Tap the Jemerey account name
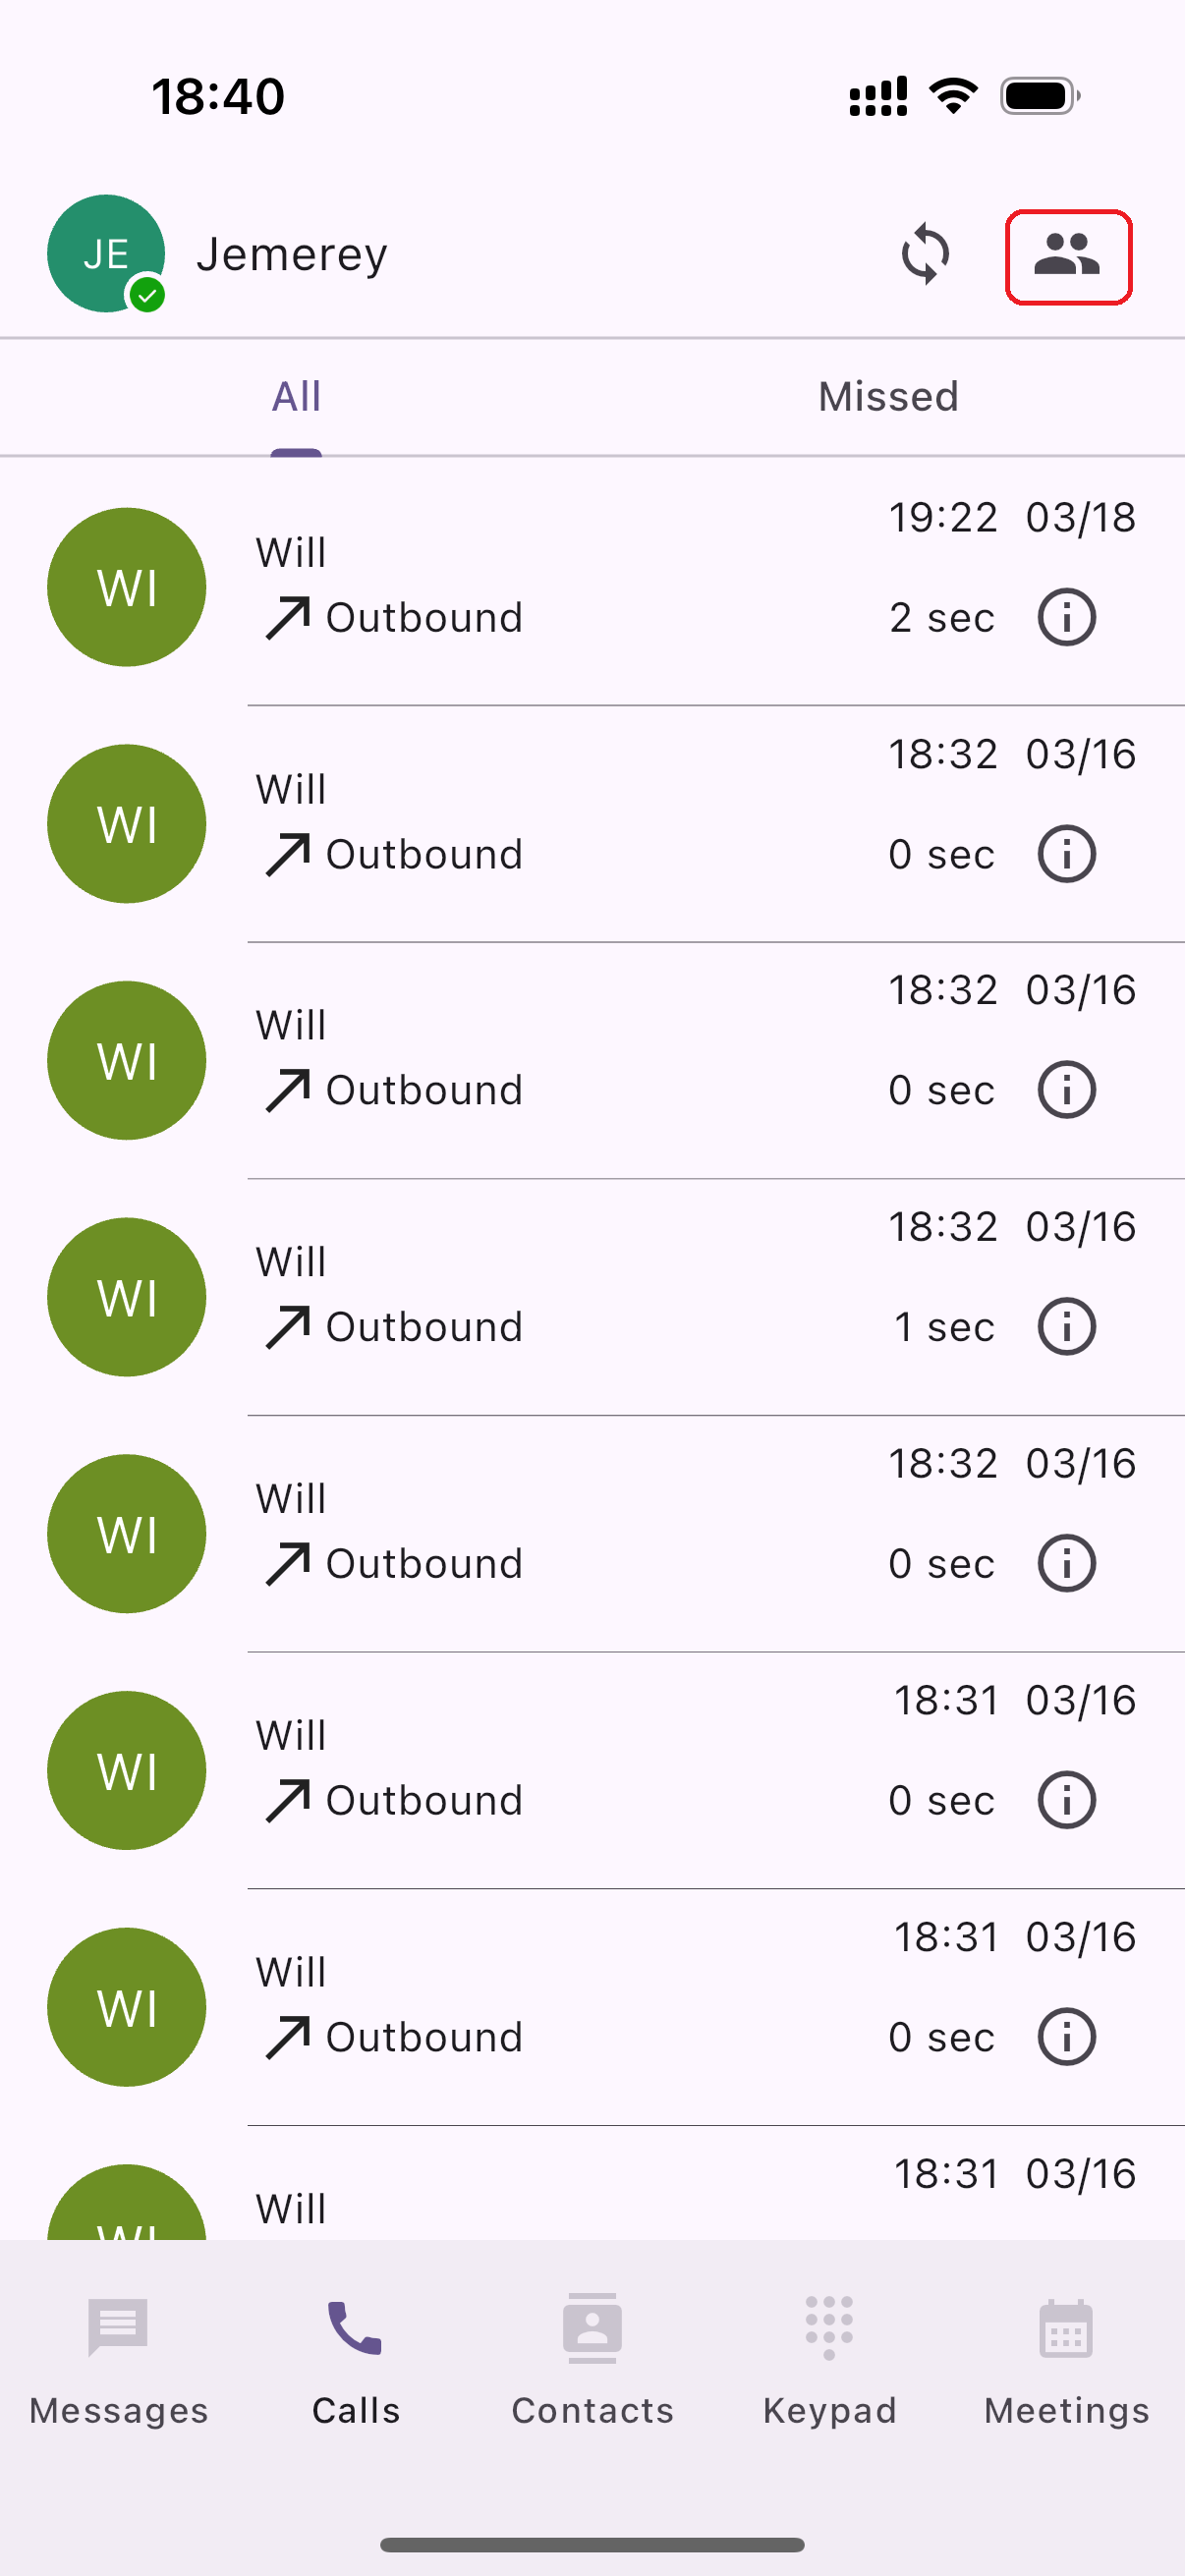 (292, 254)
